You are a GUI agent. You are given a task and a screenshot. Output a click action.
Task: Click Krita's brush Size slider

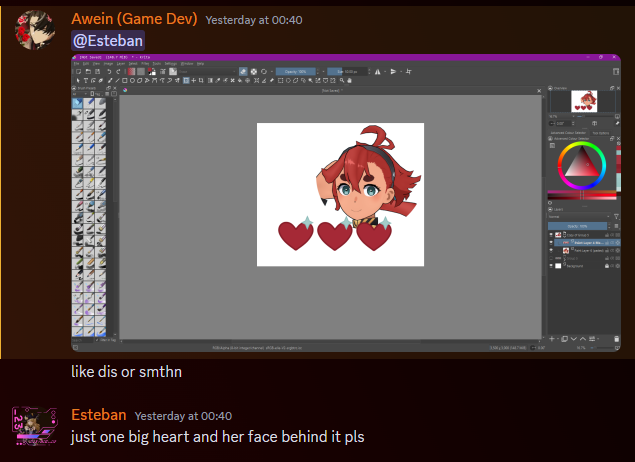click(347, 72)
